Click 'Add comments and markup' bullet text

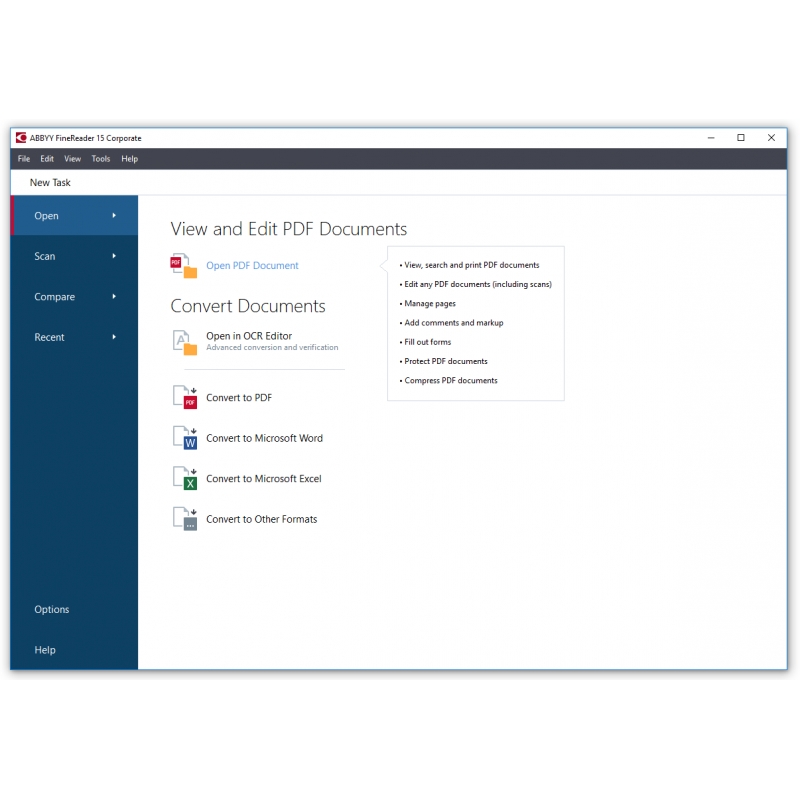[454, 323]
